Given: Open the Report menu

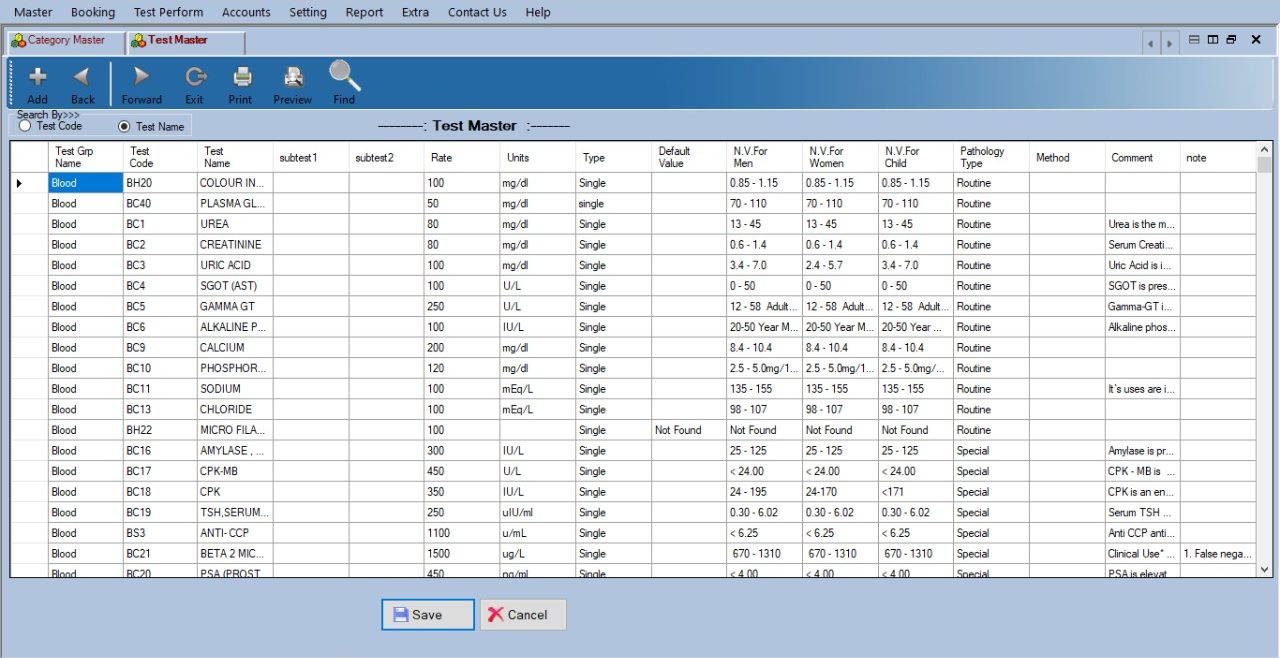Looking at the screenshot, I should click(364, 12).
